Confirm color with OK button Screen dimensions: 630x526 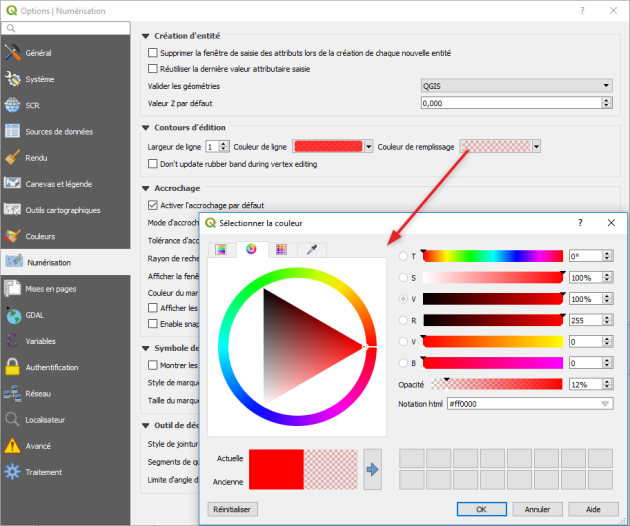482,509
